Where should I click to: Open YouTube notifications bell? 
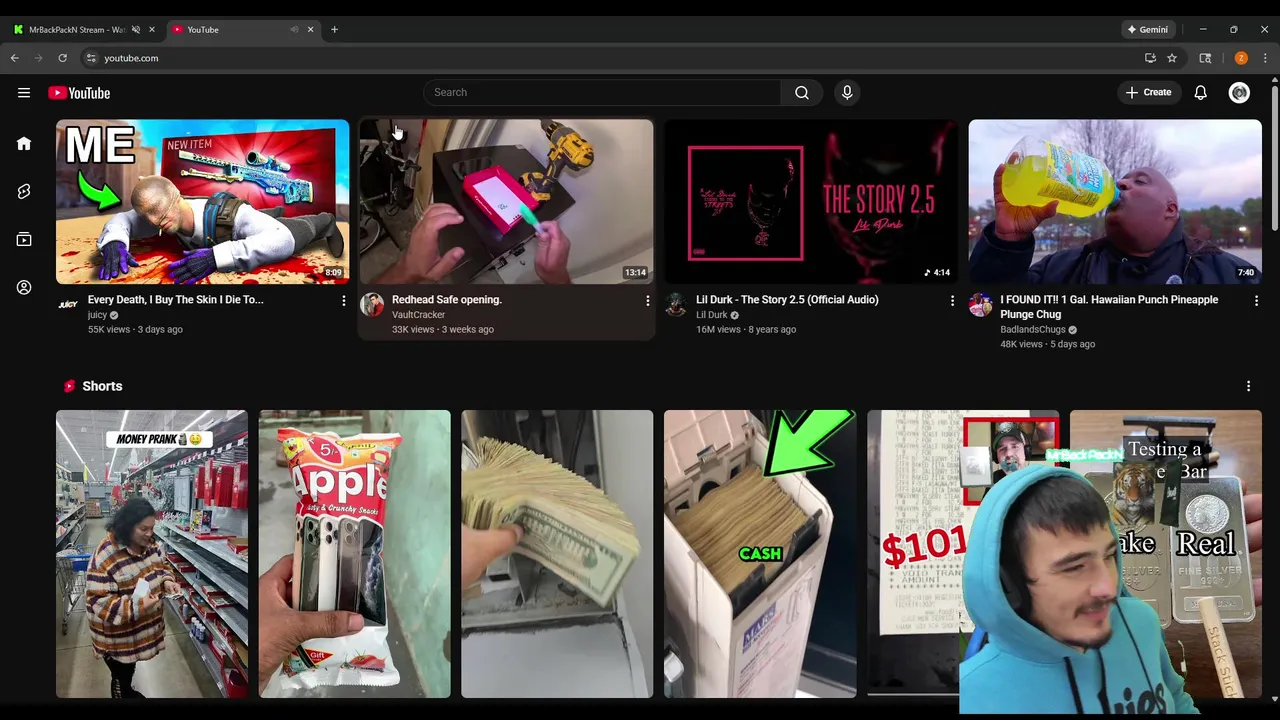click(1200, 93)
